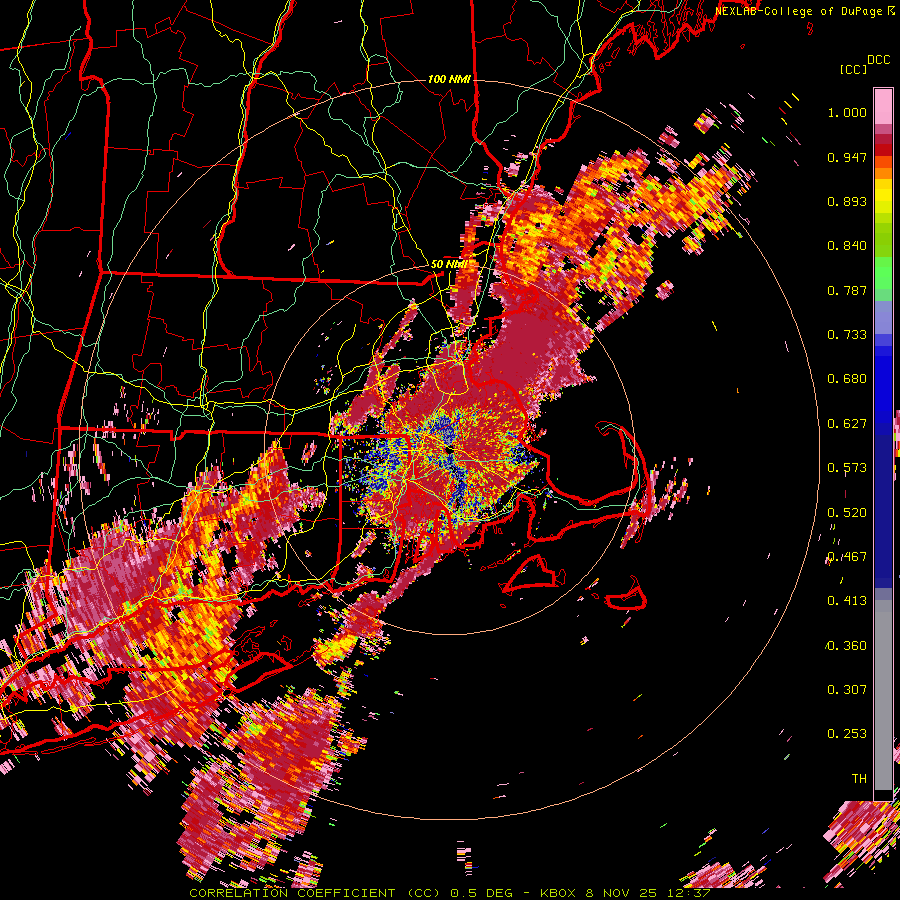
Task: Pick the gray segment of the color bar
Action: 883,695
